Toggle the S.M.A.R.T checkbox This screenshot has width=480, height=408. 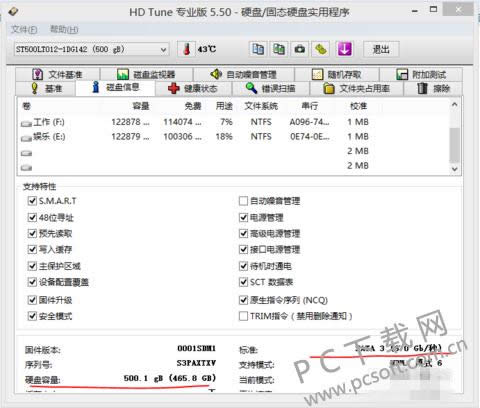[32, 201]
